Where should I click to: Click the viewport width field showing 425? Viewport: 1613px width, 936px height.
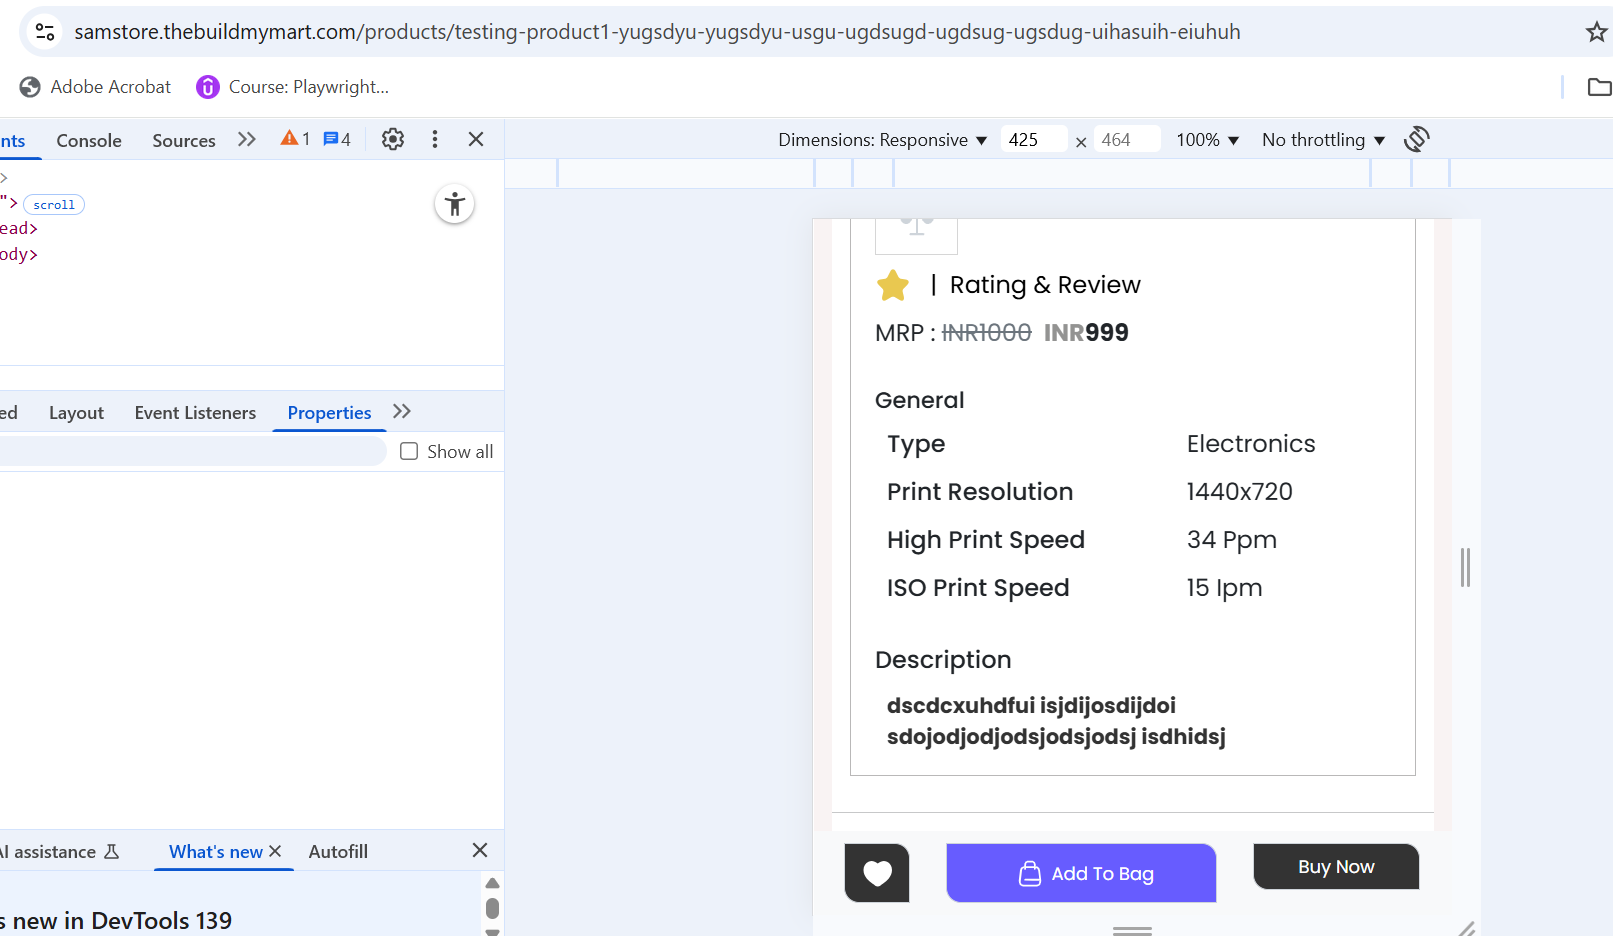click(x=1033, y=140)
